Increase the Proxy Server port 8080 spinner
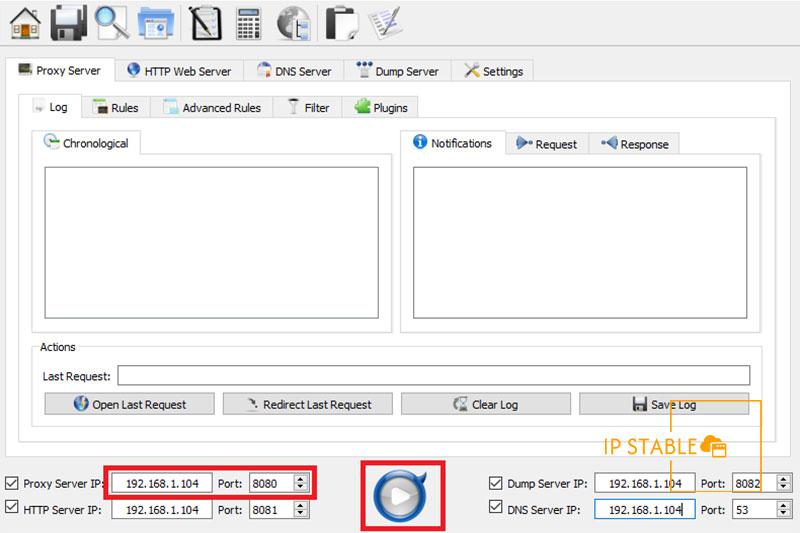This screenshot has height=533, width=800. [299, 479]
